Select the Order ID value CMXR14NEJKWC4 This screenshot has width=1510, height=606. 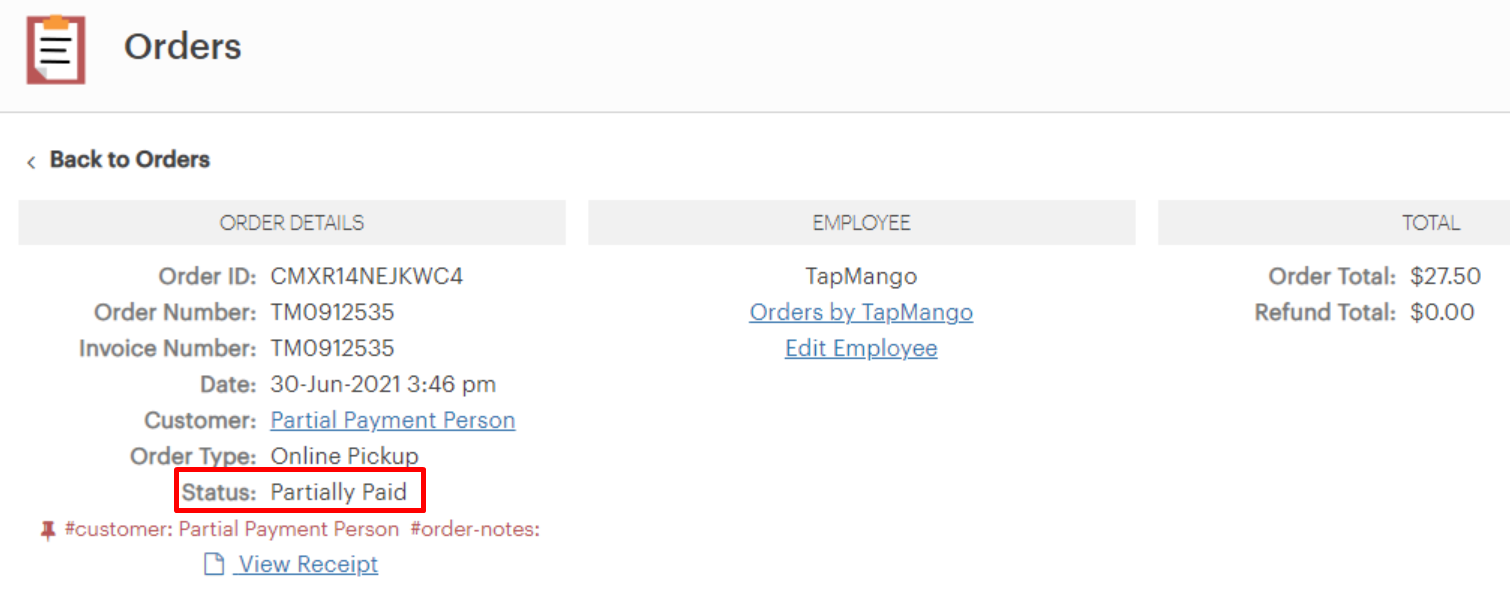coord(366,276)
